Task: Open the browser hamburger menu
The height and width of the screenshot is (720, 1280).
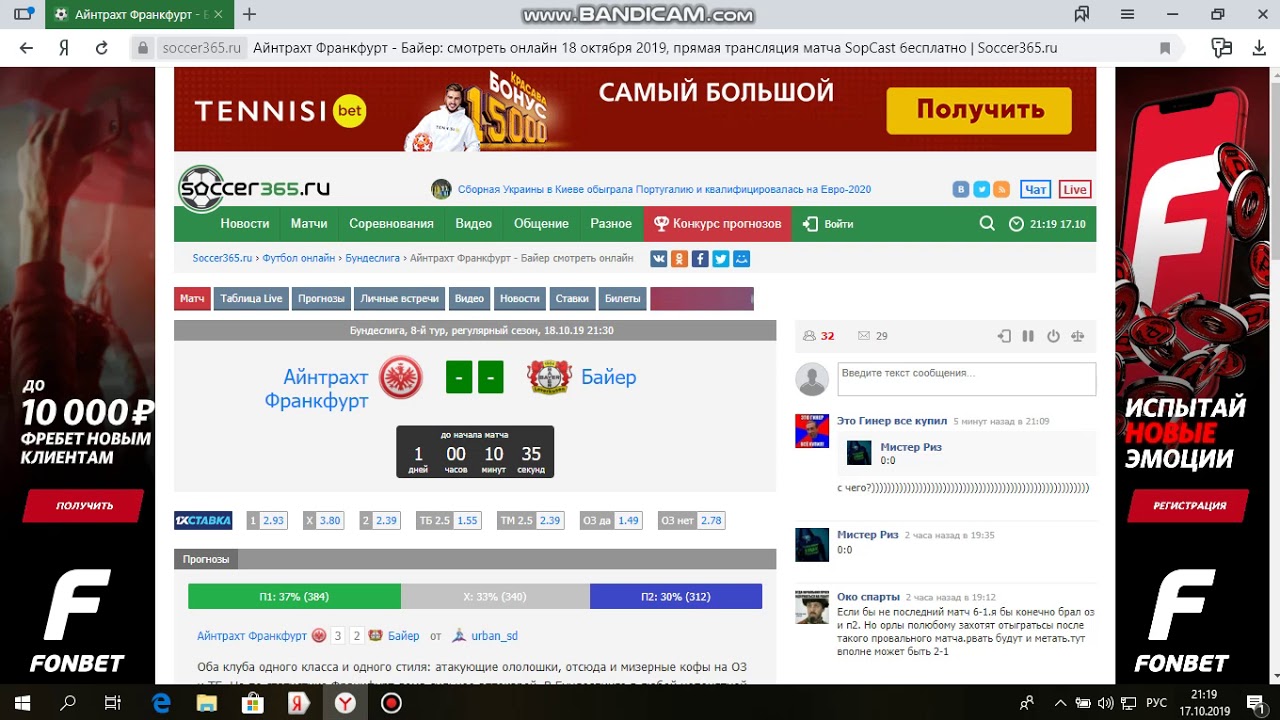Action: coord(1128,14)
